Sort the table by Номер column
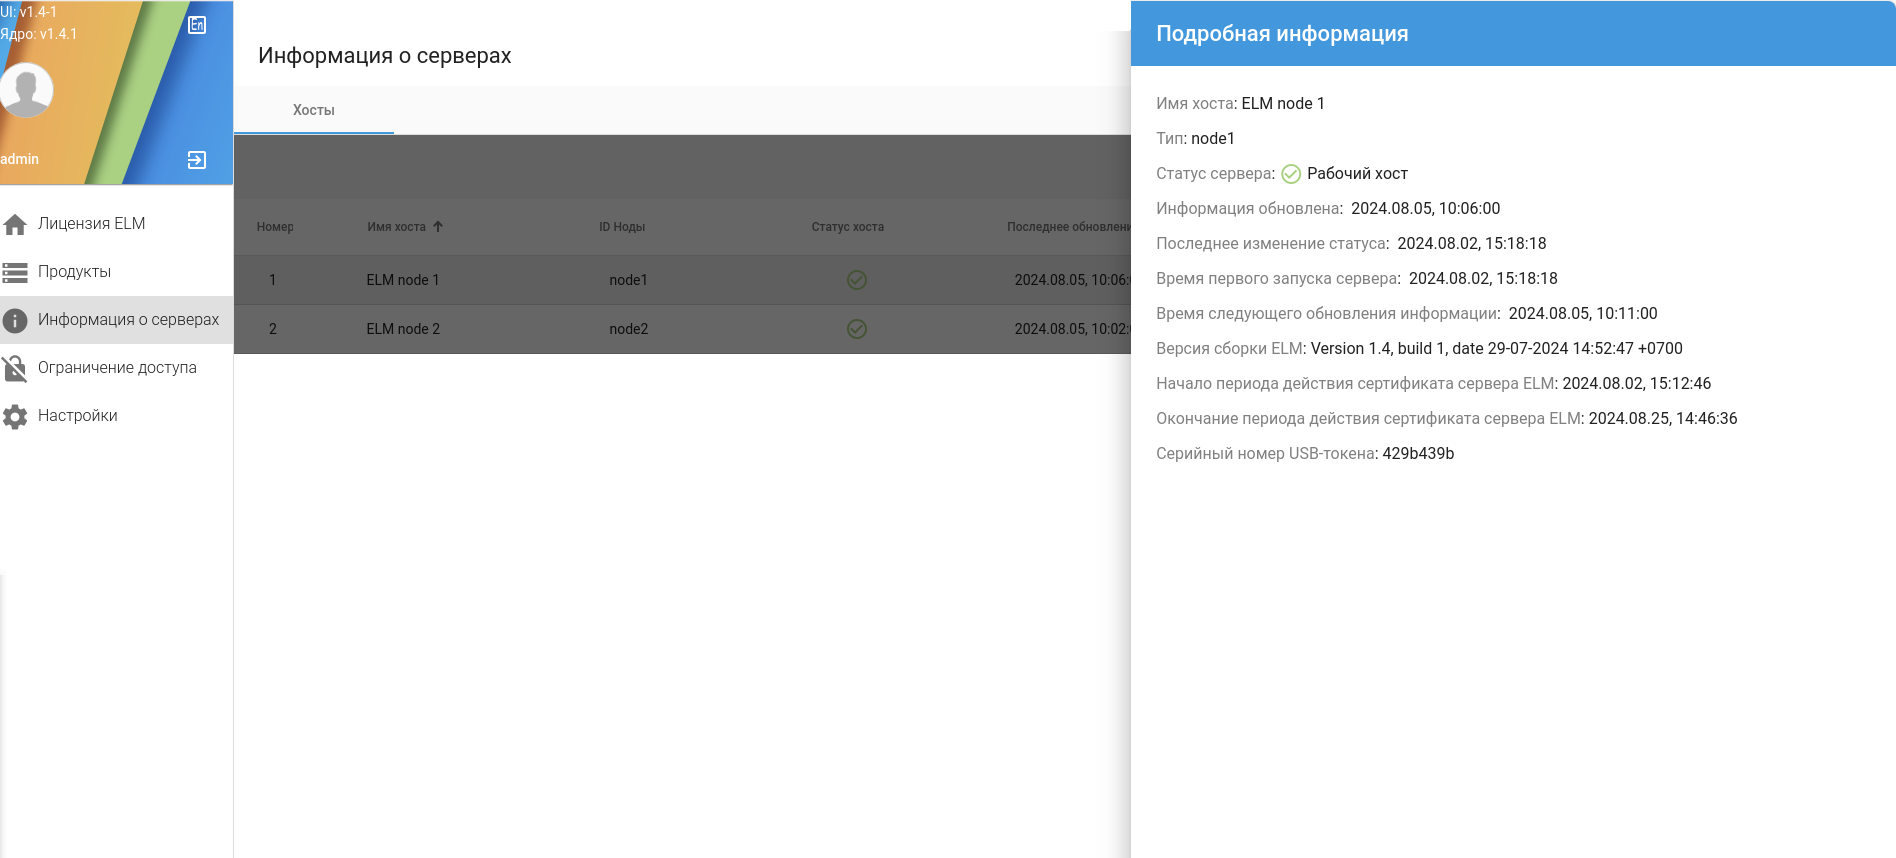Screen dimensions: 1896x858 click(x=275, y=227)
